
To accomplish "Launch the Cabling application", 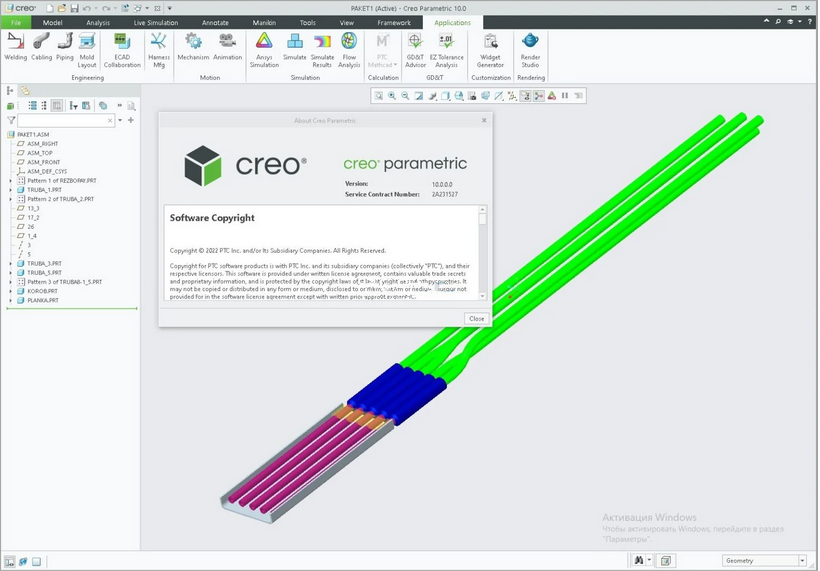I will tap(41, 46).
